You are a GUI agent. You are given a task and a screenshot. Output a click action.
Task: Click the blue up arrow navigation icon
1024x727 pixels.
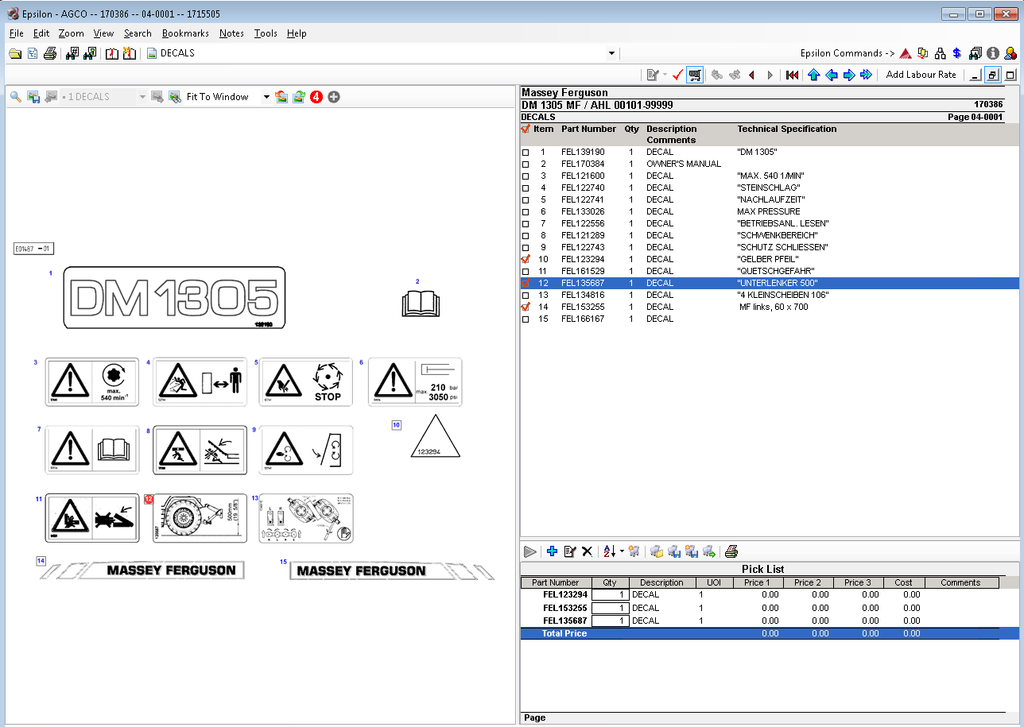point(813,75)
